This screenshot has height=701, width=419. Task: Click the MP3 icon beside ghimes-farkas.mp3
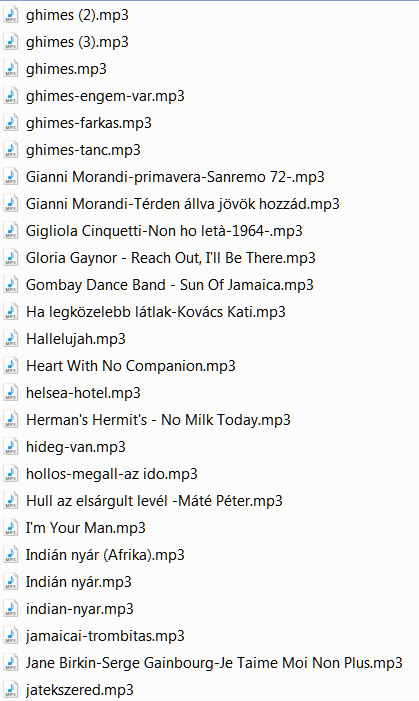11,123
